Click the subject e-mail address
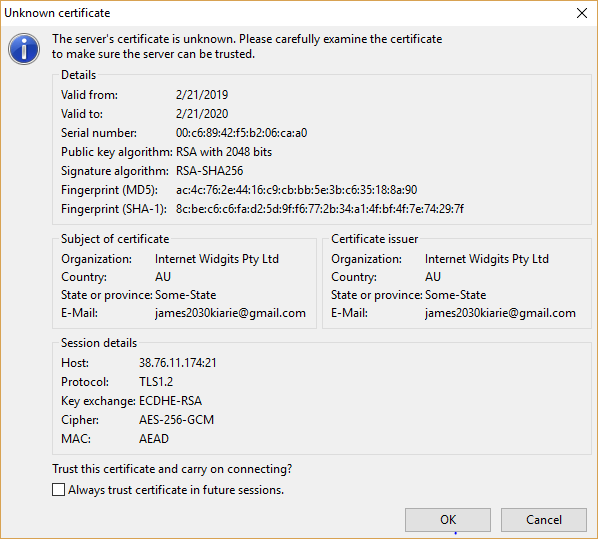The height and width of the screenshot is (539, 598). point(230,313)
